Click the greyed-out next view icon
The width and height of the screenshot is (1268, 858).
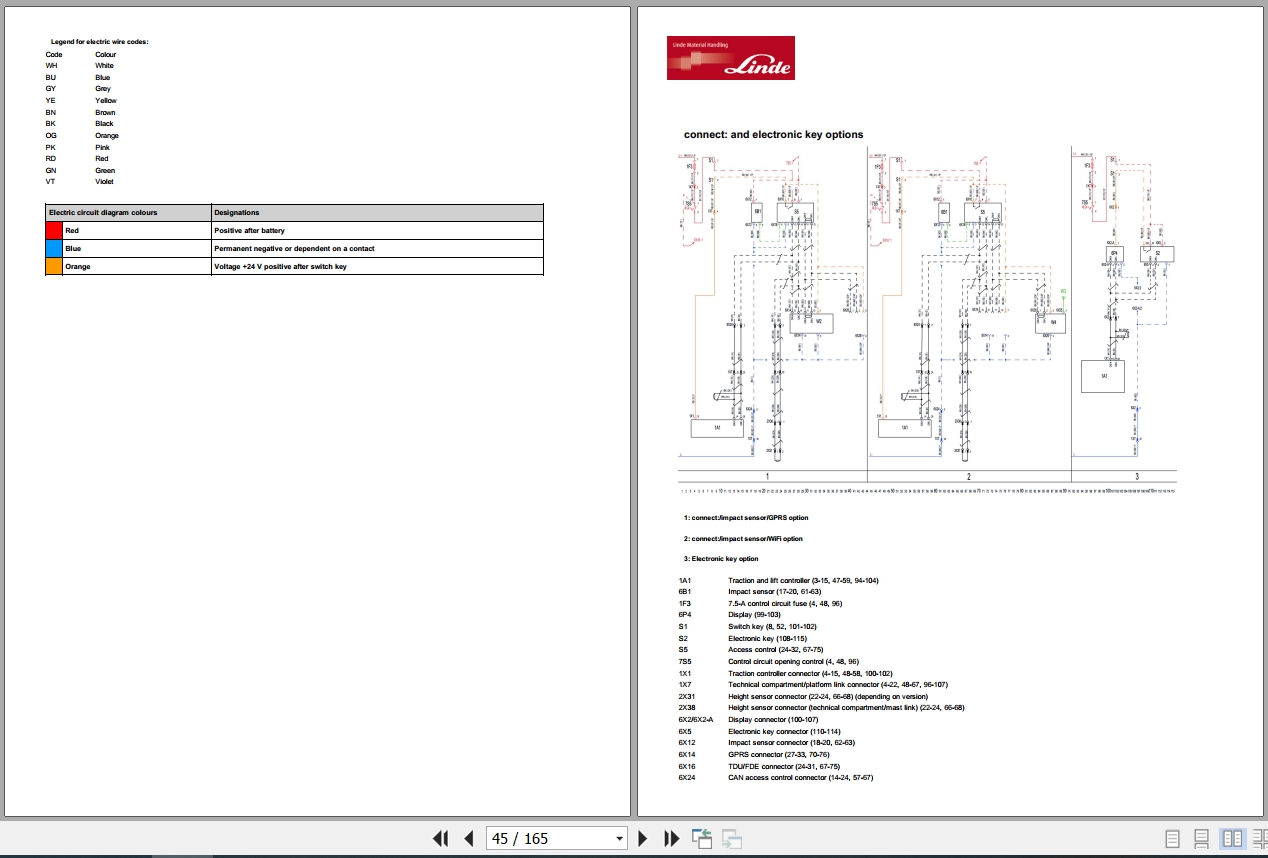click(x=731, y=839)
